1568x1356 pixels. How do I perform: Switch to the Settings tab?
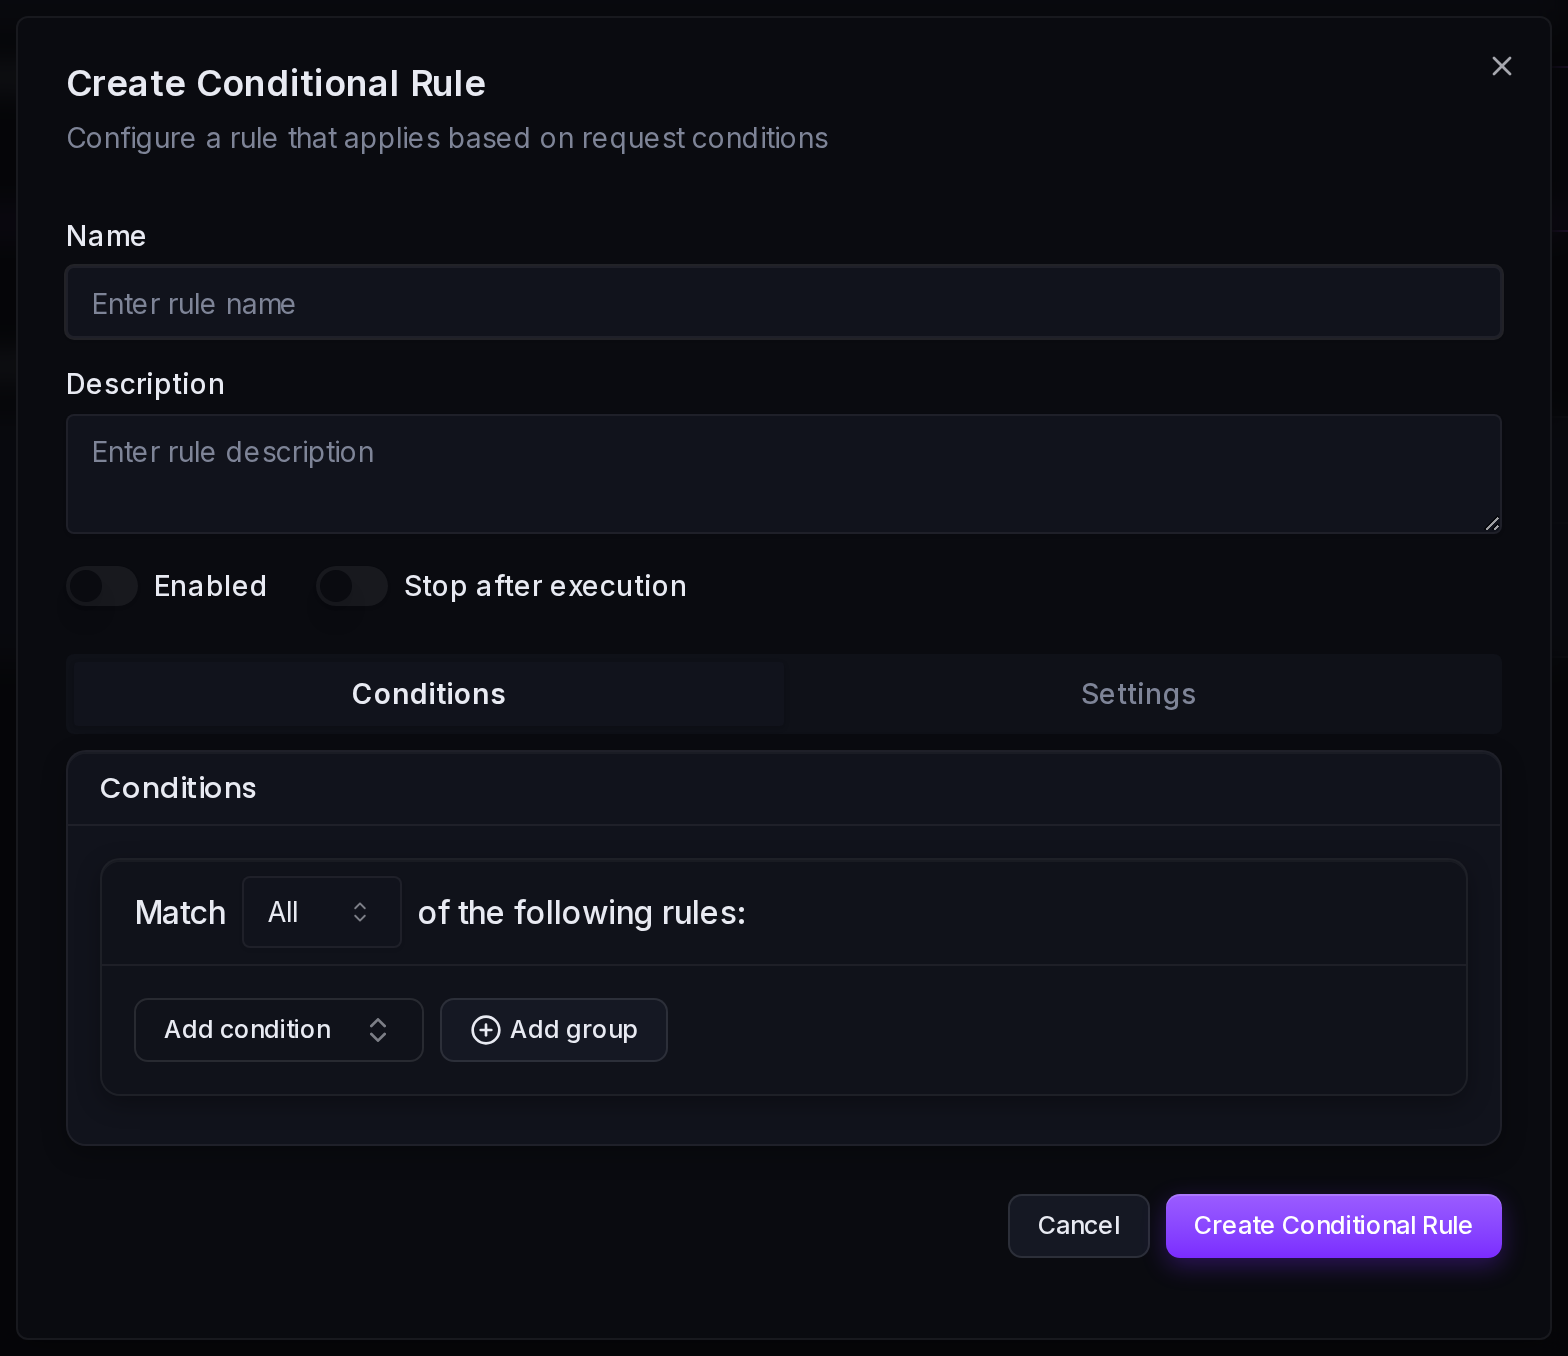click(x=1138, y=694)
